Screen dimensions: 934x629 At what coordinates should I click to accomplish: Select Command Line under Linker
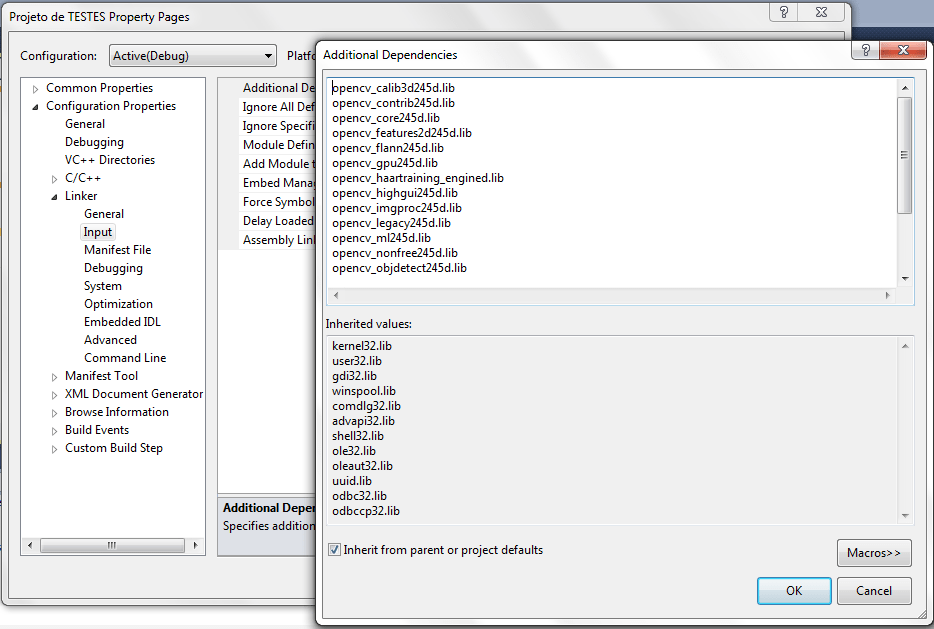pyautogui.click(x=125, y=357)
